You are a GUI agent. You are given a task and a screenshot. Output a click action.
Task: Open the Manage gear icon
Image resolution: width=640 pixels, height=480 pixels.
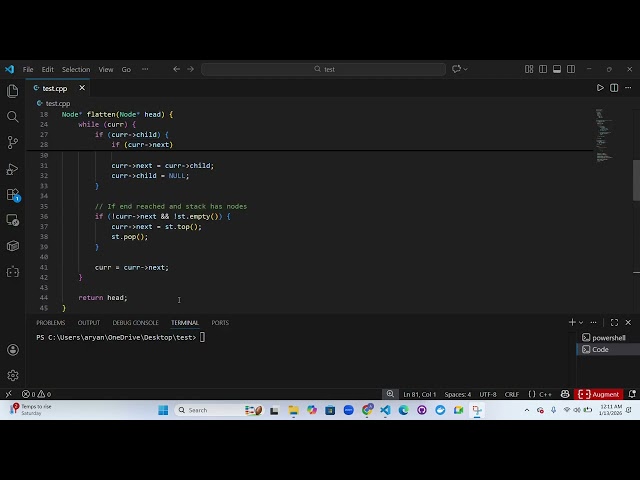pos(13,376)
